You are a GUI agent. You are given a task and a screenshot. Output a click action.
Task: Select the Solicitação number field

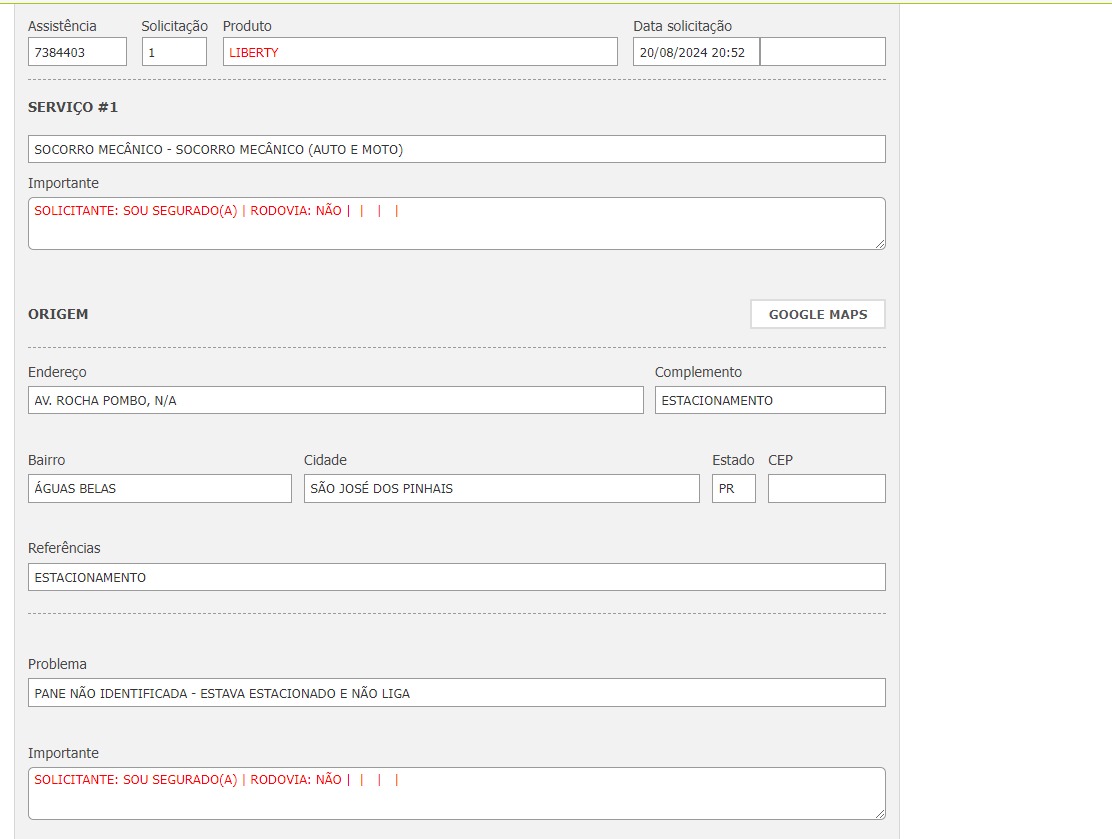(174, 52)
